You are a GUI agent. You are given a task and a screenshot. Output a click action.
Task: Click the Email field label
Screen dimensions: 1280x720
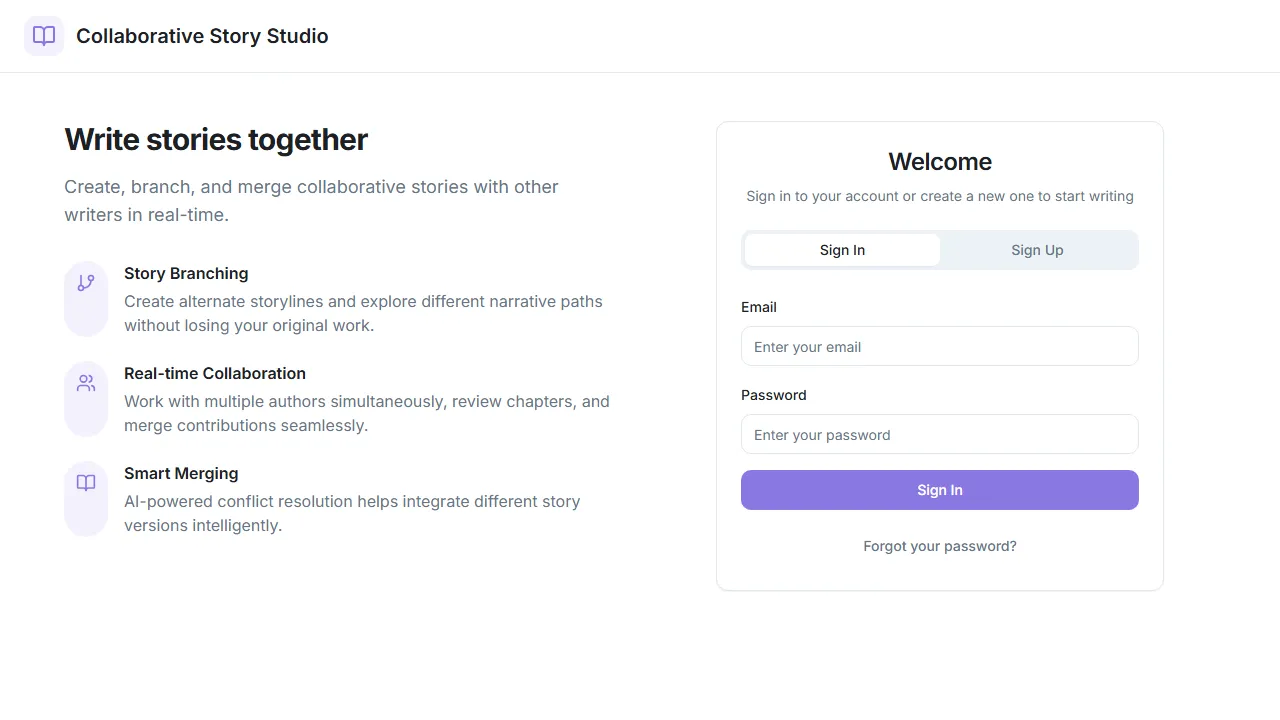758,307
